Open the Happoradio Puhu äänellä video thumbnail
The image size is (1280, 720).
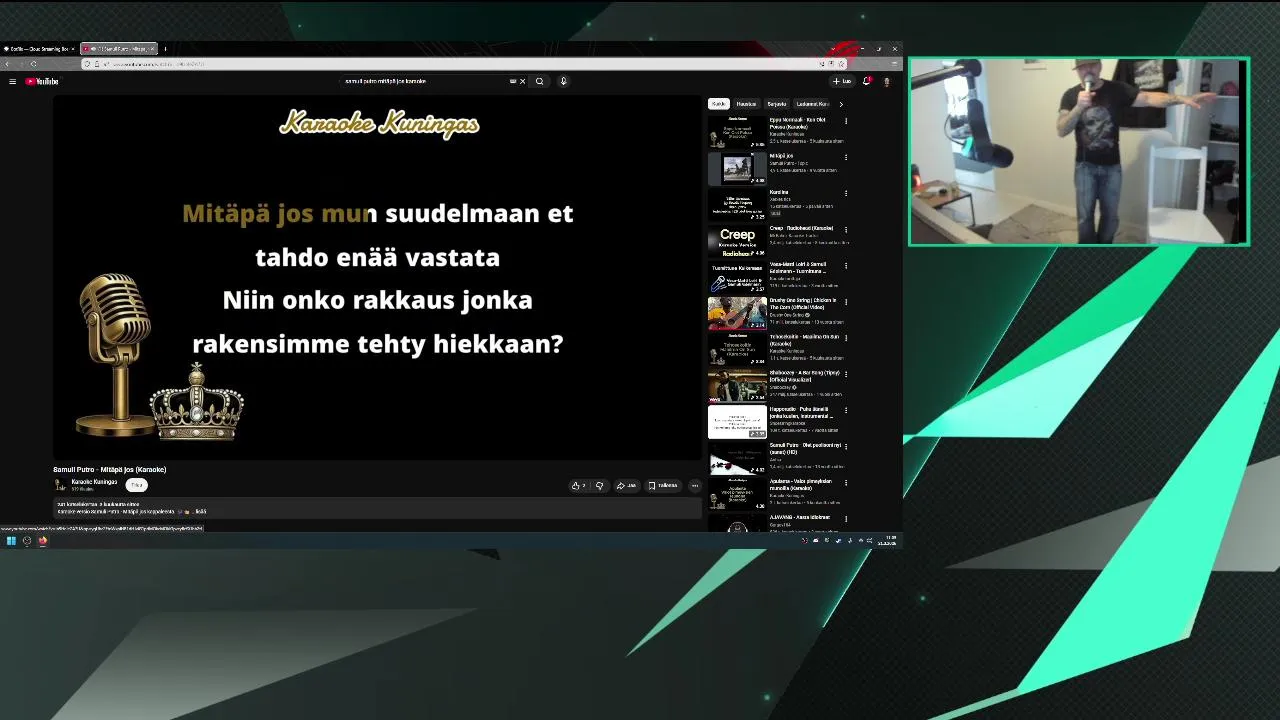click(x=737, y=422)
